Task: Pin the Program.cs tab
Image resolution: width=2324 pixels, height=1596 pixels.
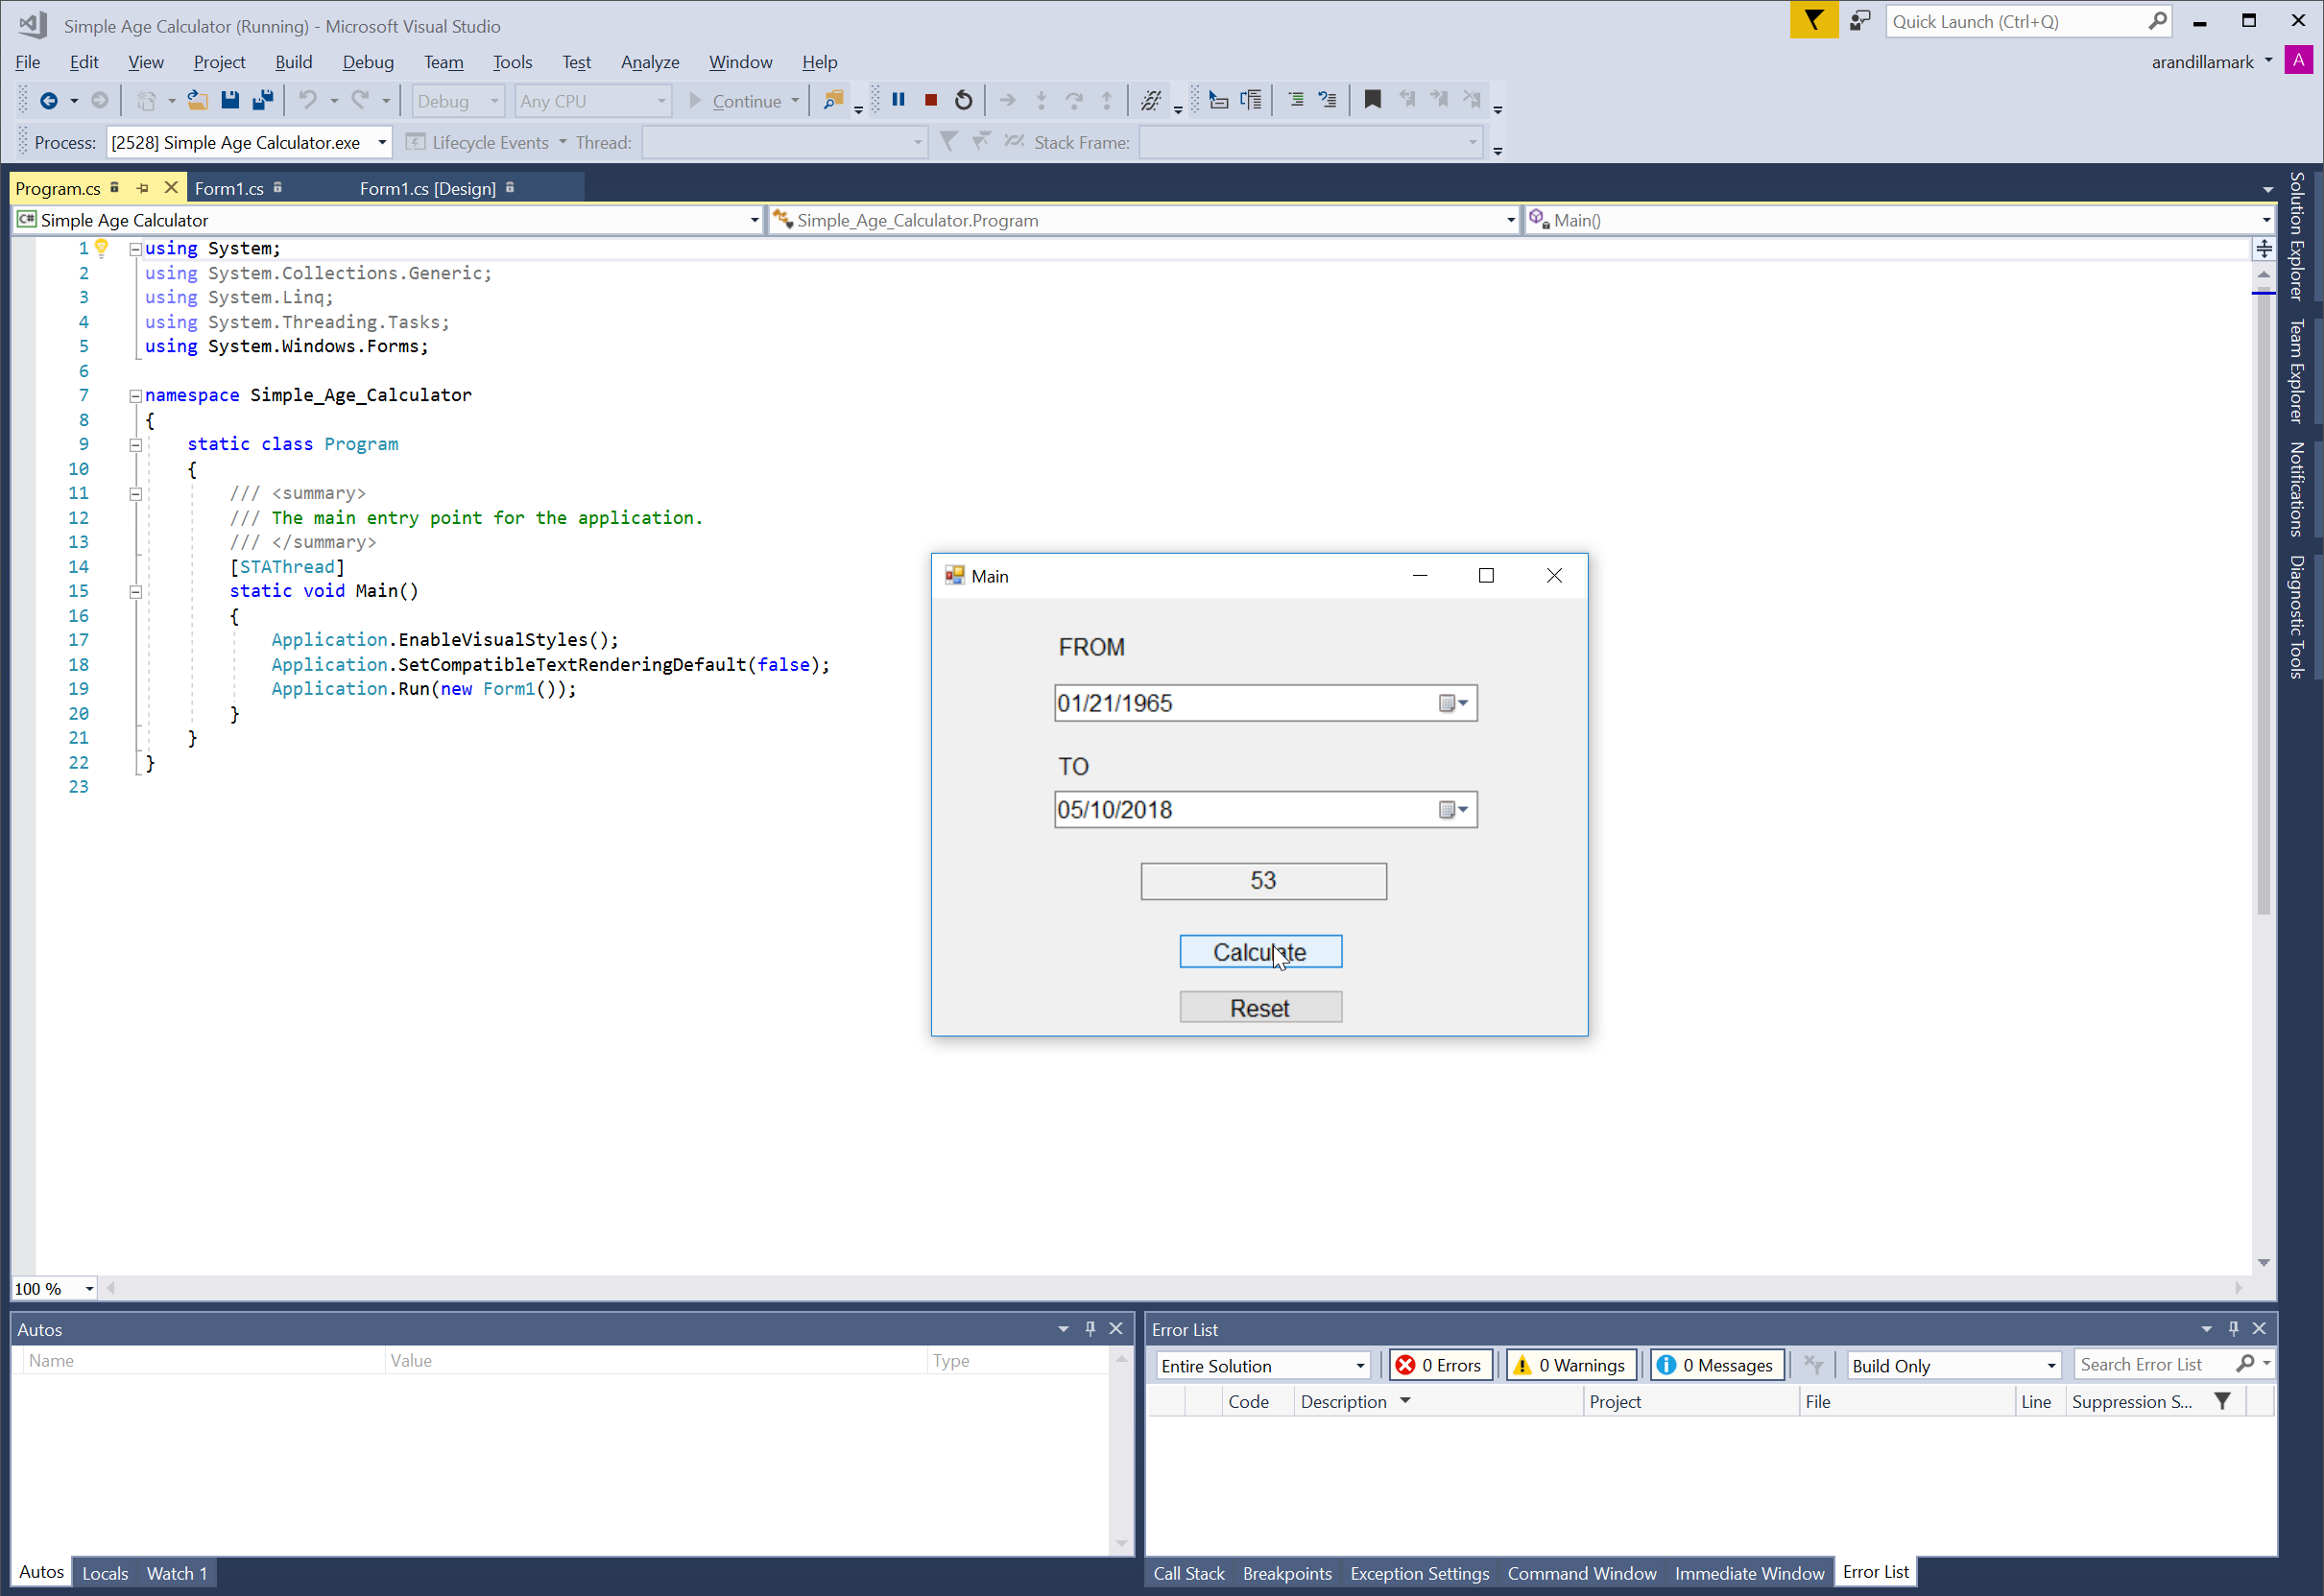Action: (142, 188)
